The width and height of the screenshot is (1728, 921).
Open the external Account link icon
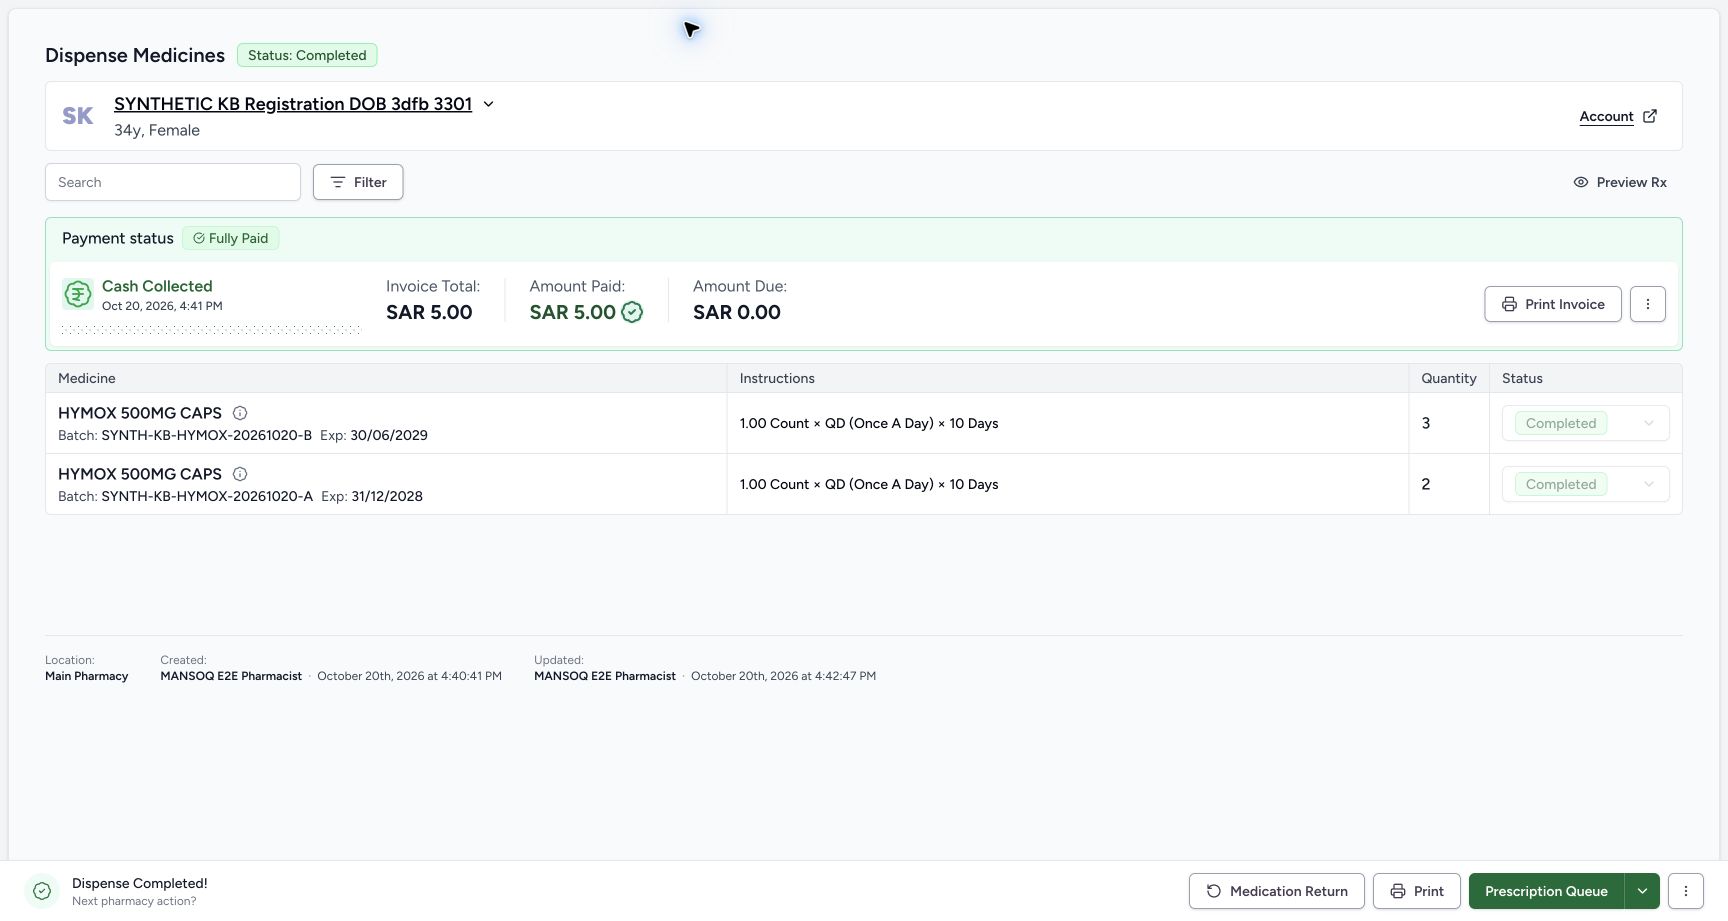pos(1650,116)
